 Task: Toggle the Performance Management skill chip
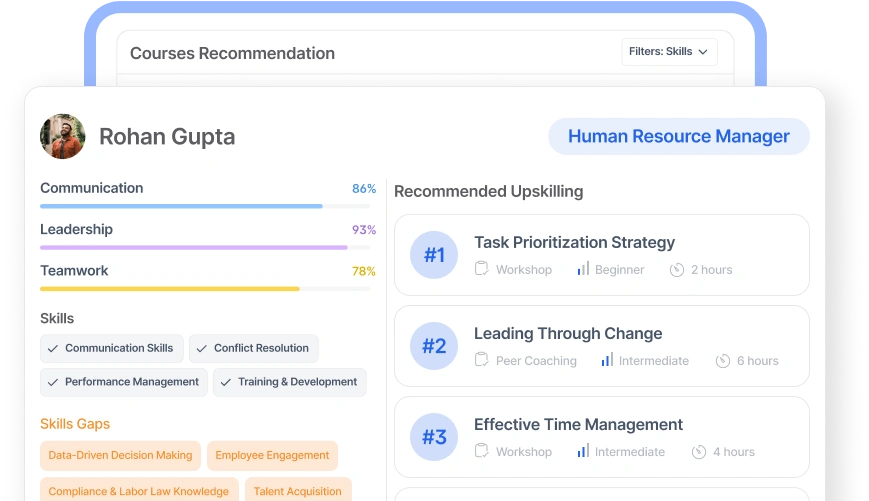(124, 382)
